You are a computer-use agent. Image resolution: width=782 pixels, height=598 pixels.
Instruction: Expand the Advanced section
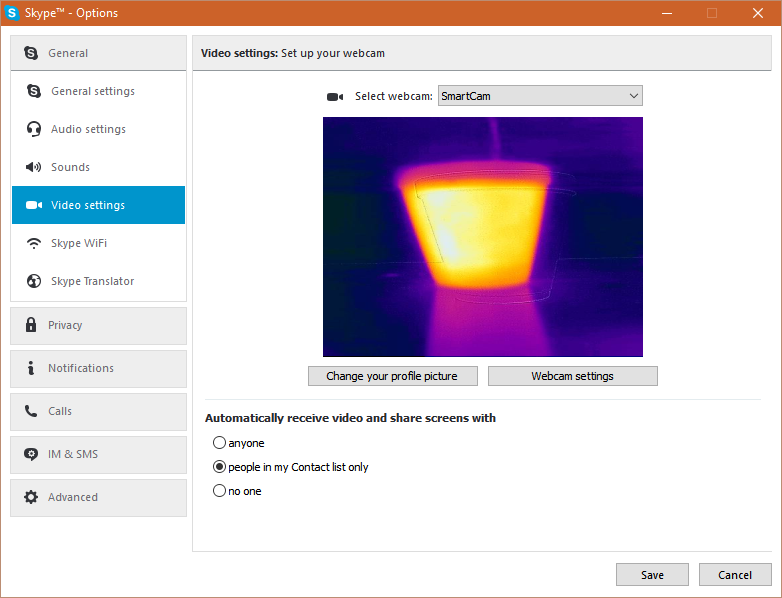(x=98, y=498)
